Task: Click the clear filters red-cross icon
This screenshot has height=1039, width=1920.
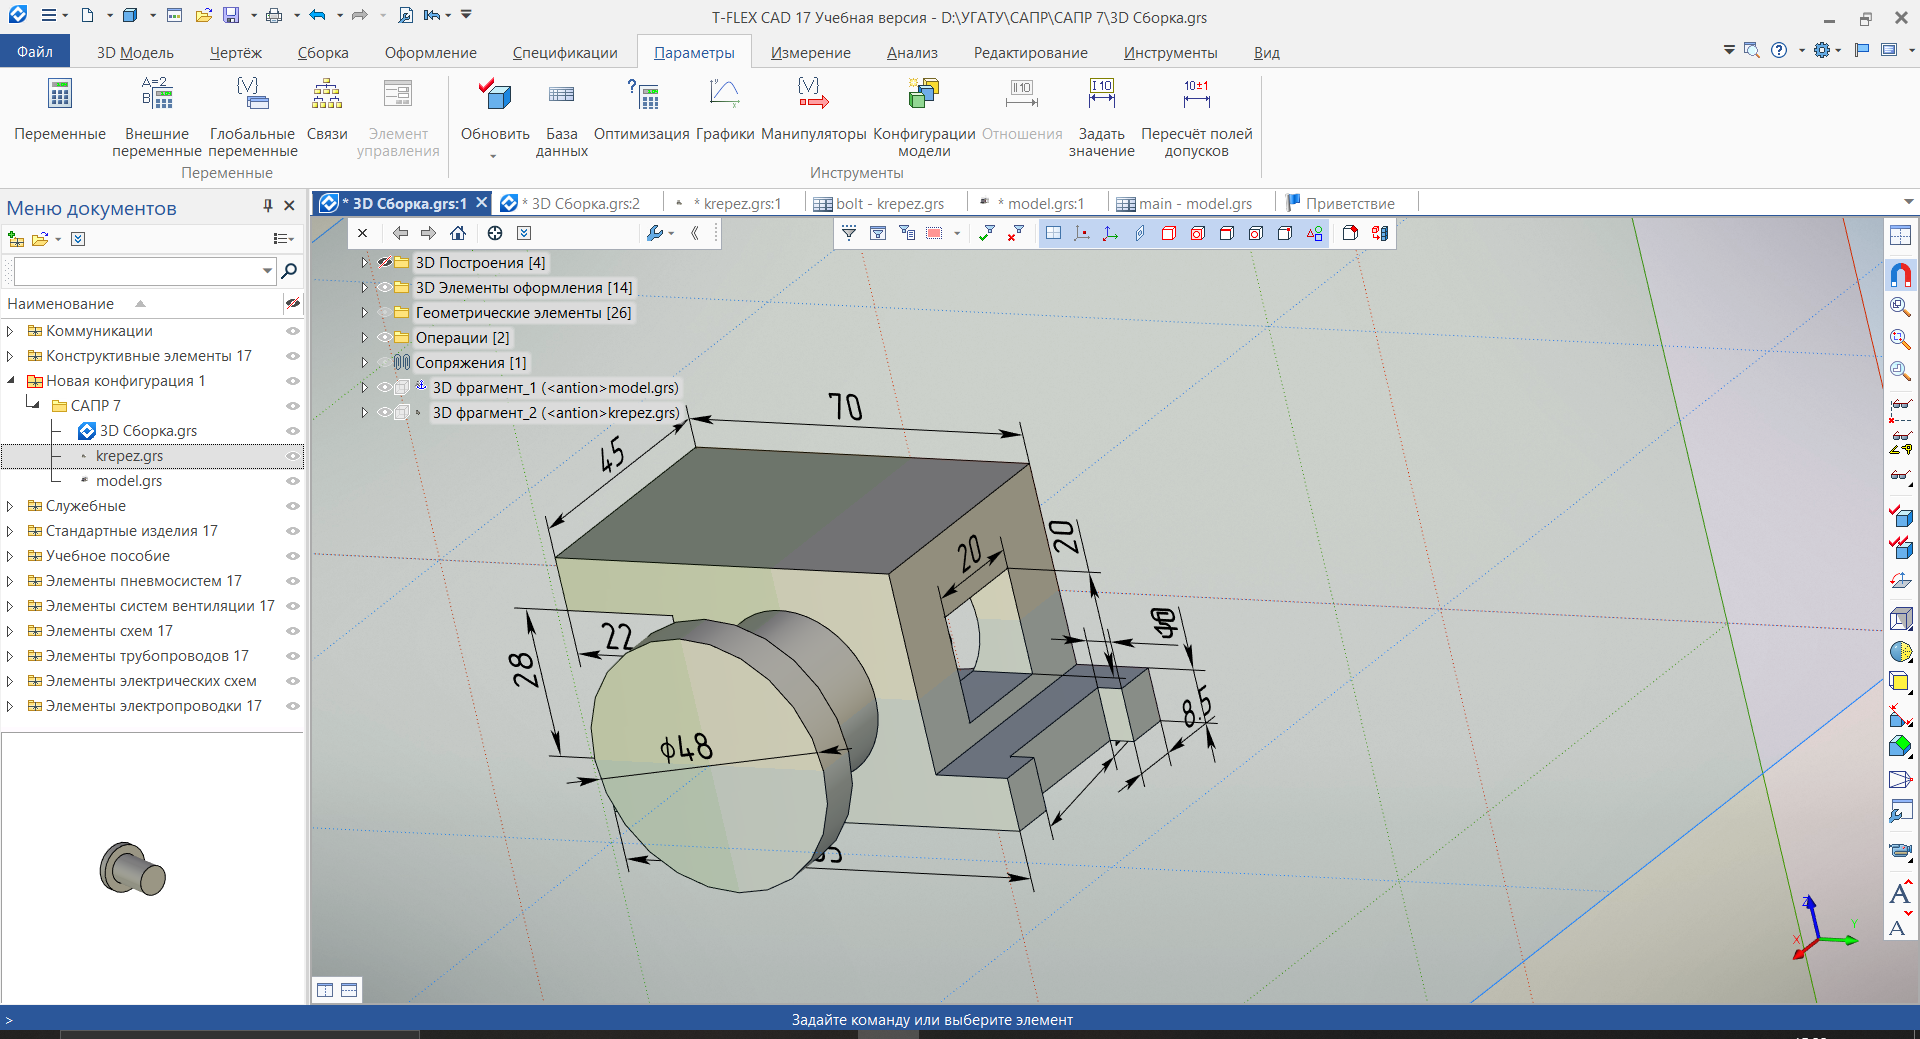Action: (x=1016, y=233)
